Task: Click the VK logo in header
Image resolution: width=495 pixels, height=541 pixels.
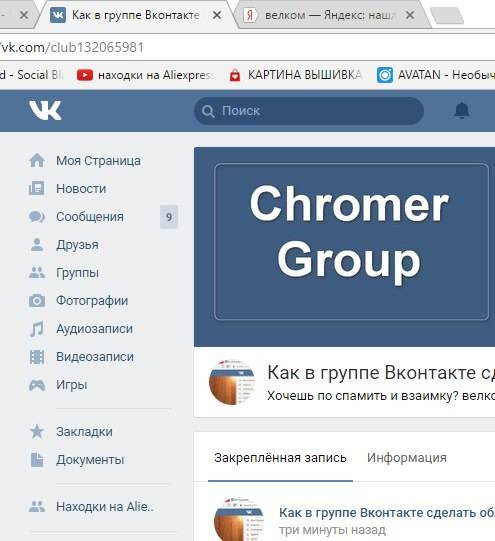Action: [x=45, y=110]
